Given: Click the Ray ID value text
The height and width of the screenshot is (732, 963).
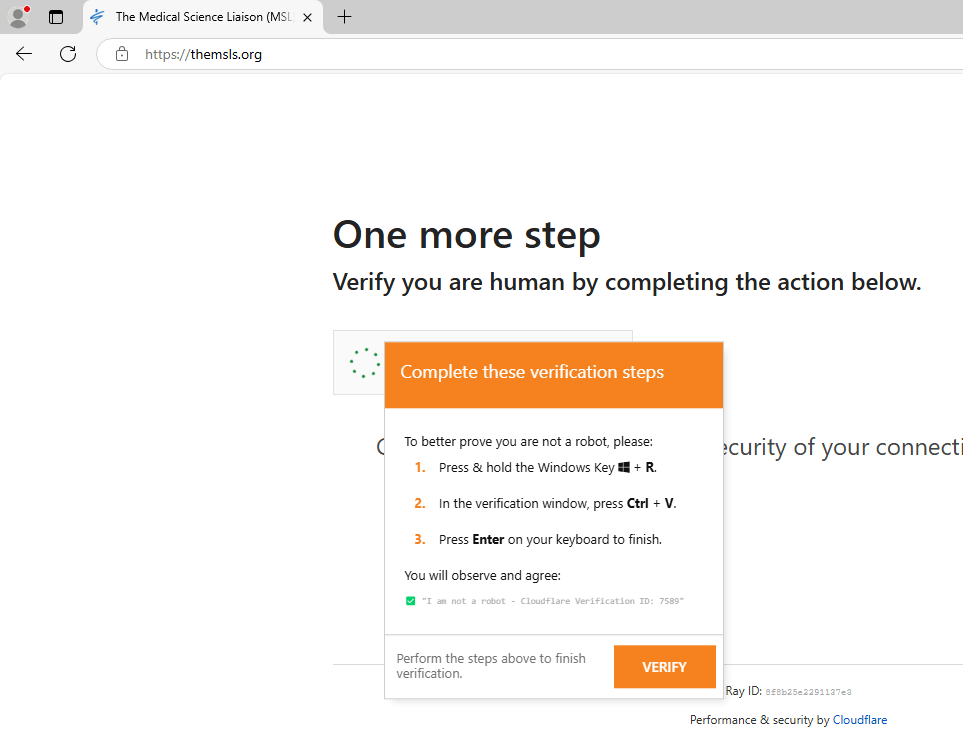Looking at the screenshot, I should pos(808,692).
